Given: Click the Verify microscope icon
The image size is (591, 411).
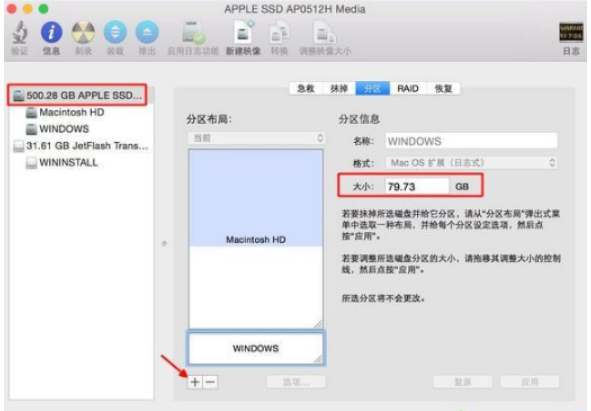Looking at the screenshot, I should 20,32.
